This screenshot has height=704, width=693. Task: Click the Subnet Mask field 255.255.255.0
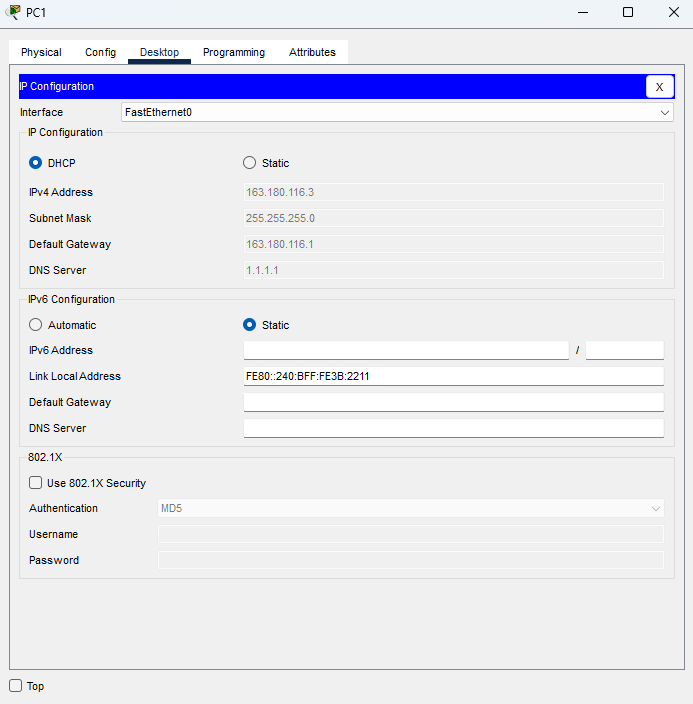point(454,218)
